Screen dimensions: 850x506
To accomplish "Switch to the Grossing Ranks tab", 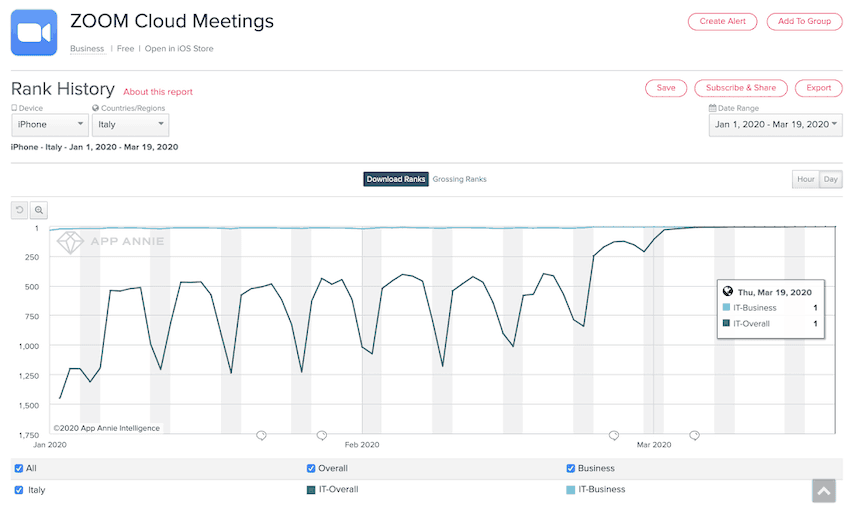I will pyautogui.click(x=459, y=179).
